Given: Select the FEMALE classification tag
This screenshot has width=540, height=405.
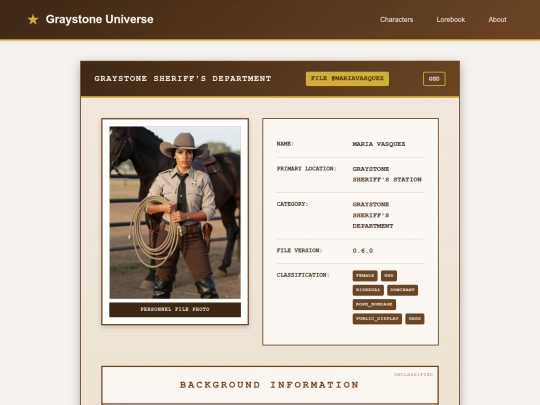Looking at the screenshot, I should pos(365,276).
